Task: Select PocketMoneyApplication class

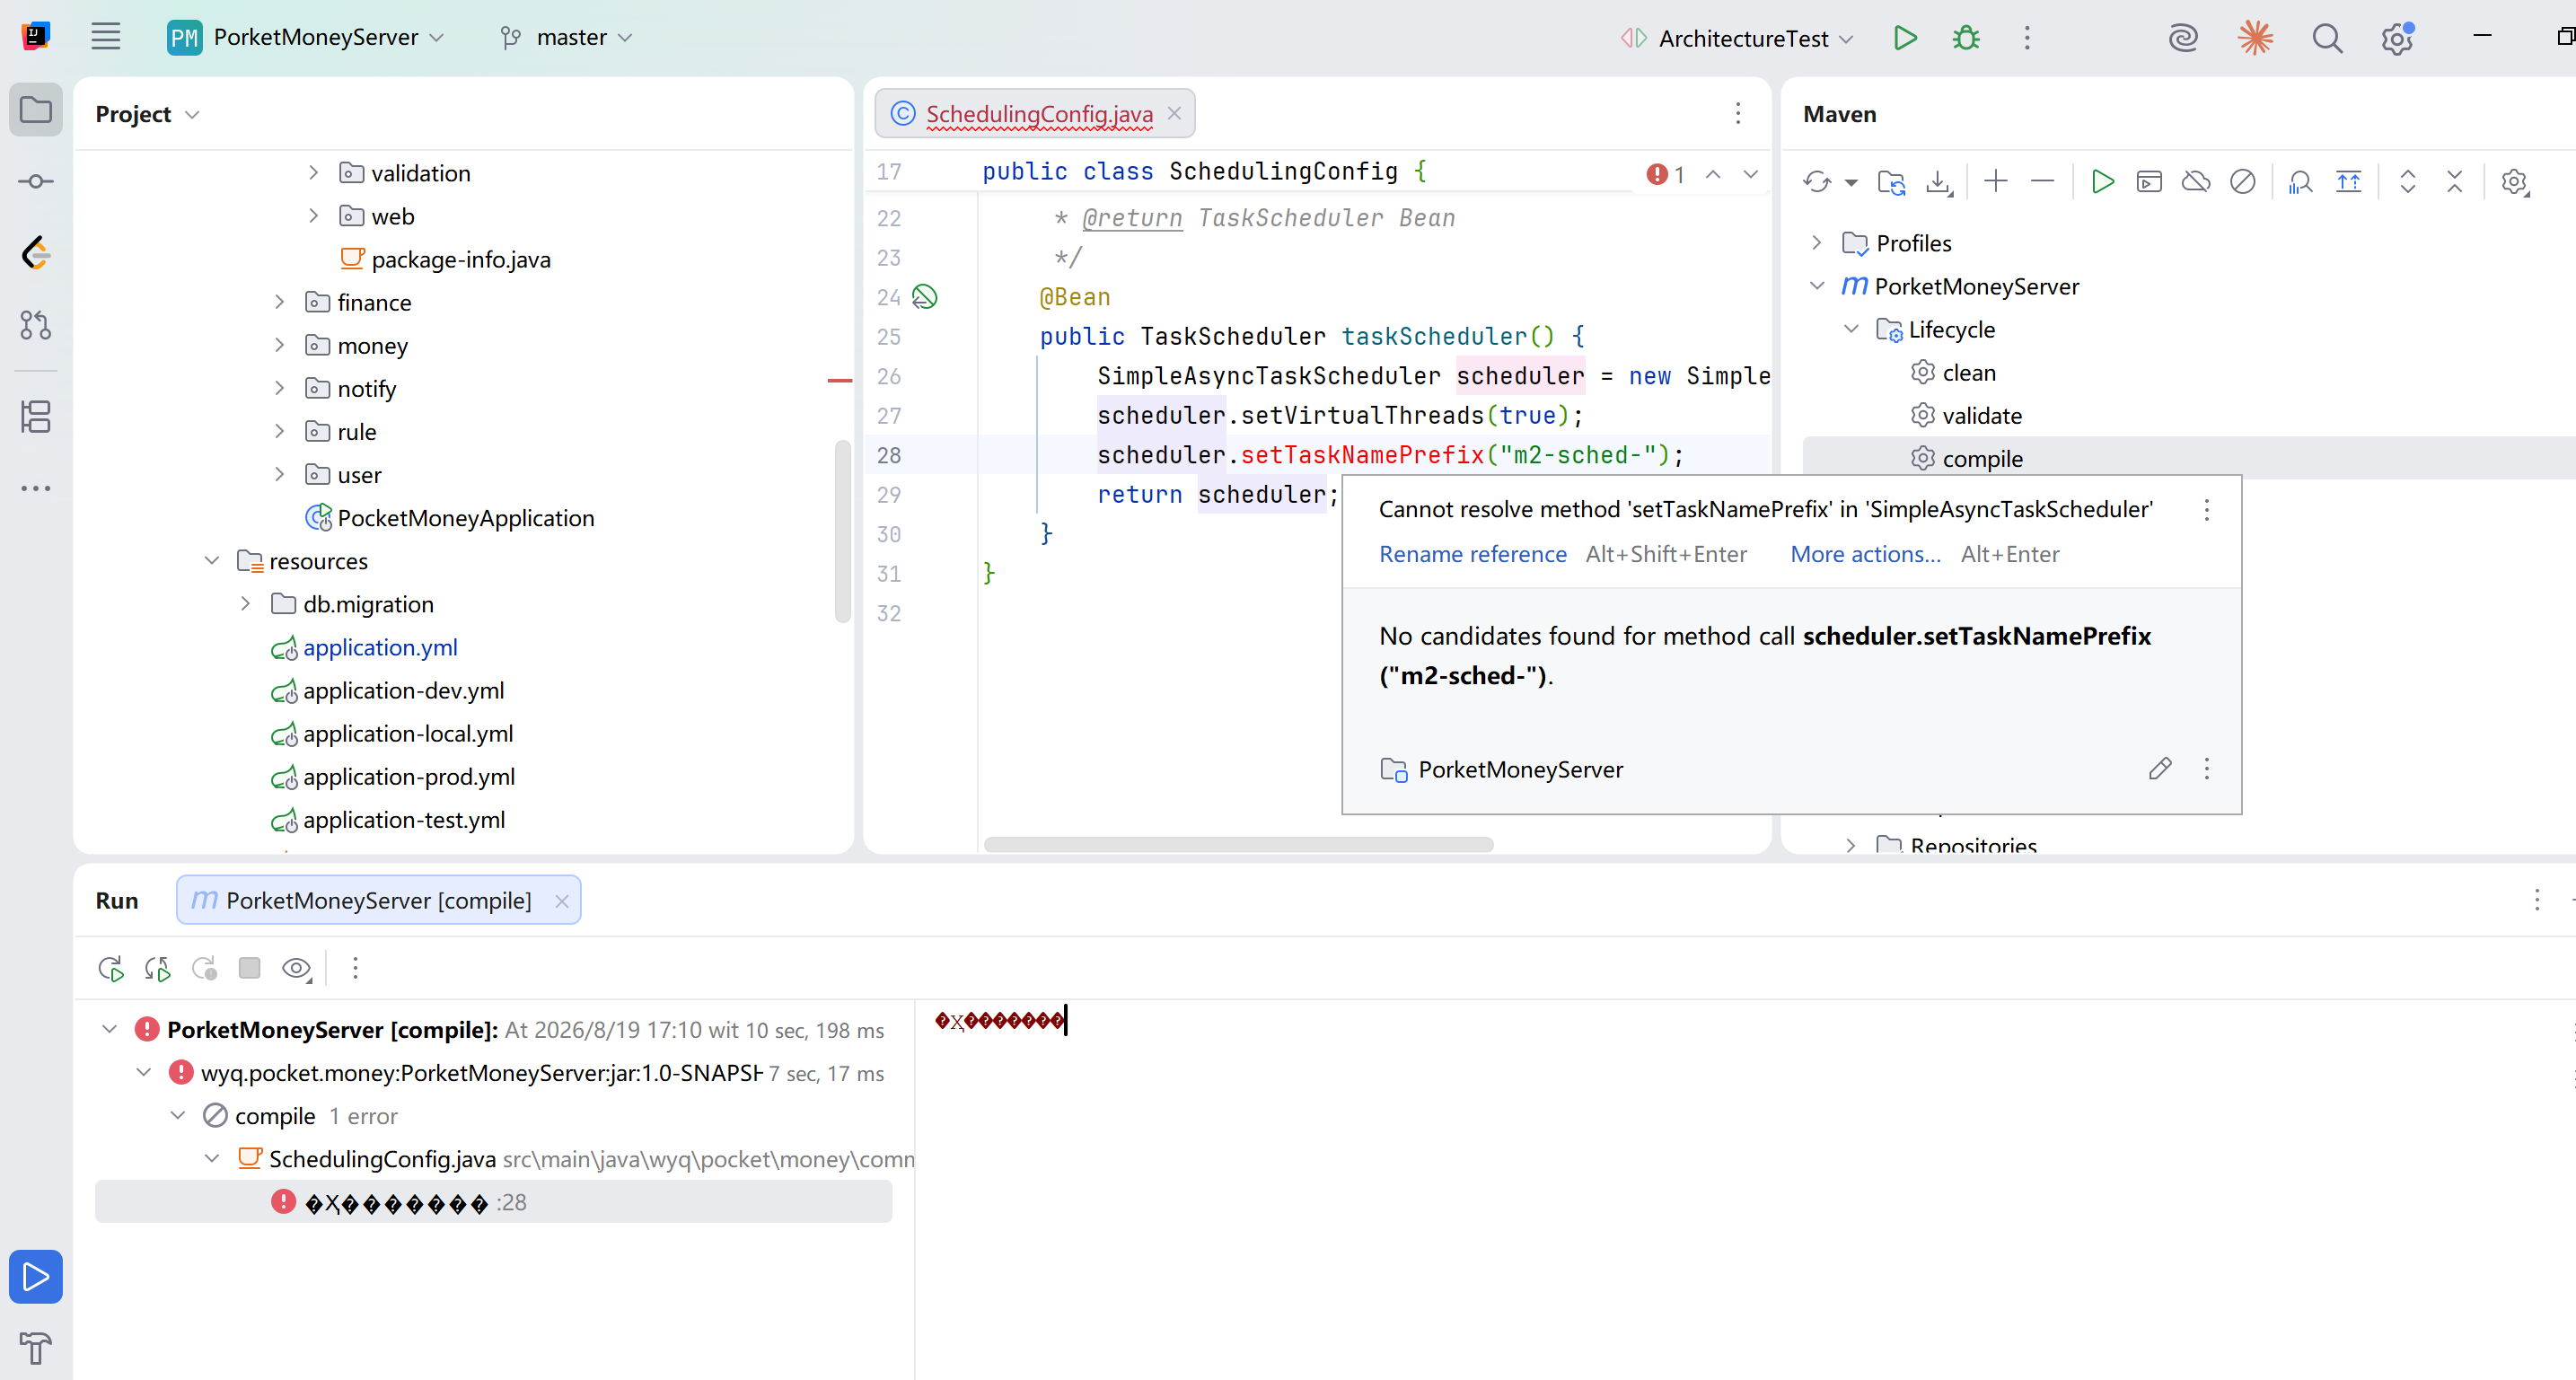Action: tap(465, 518)
